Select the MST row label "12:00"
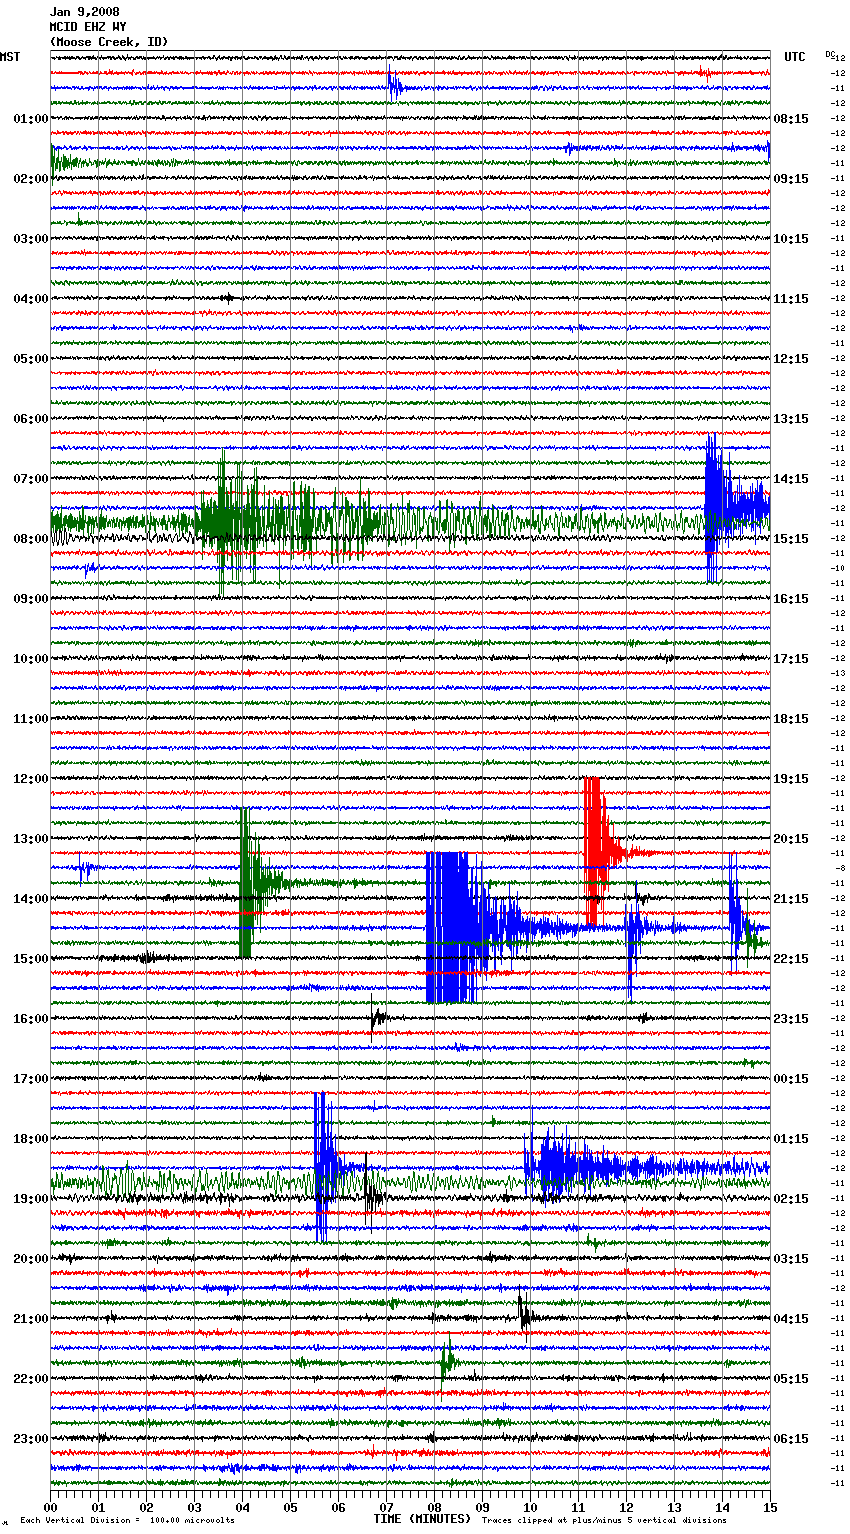Viewport: 850px width, 1534px height. (x=31, y=778)
